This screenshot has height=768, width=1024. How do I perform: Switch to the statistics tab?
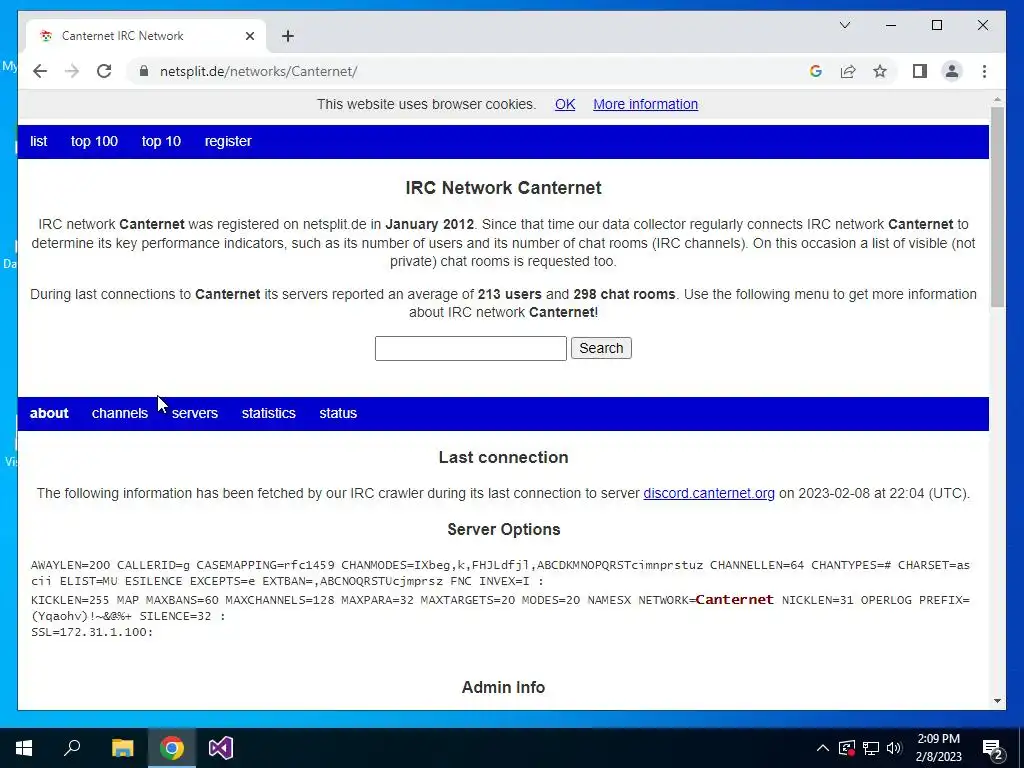(x=268, y=413)
